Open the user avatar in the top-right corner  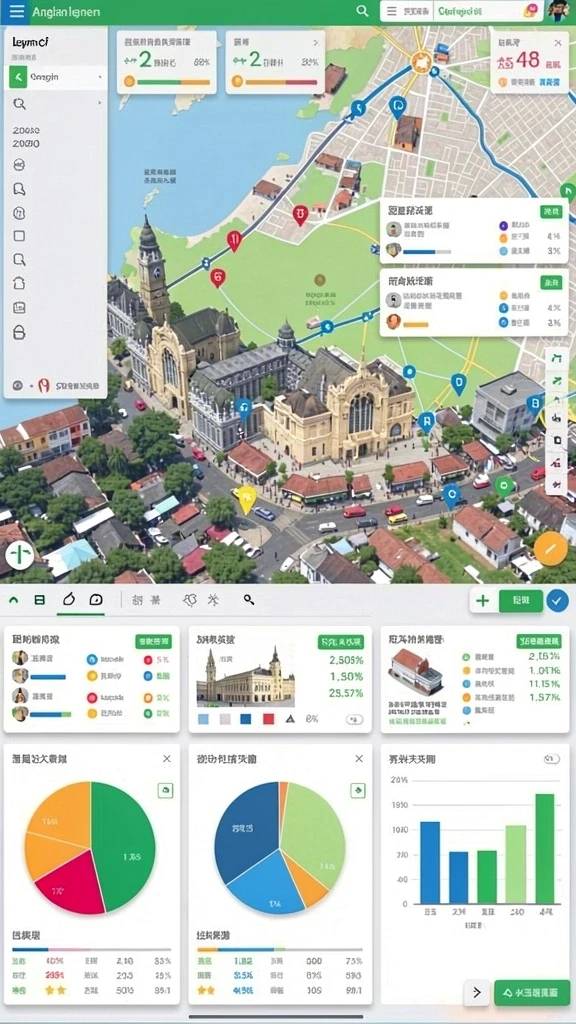[x=559, y=10]
